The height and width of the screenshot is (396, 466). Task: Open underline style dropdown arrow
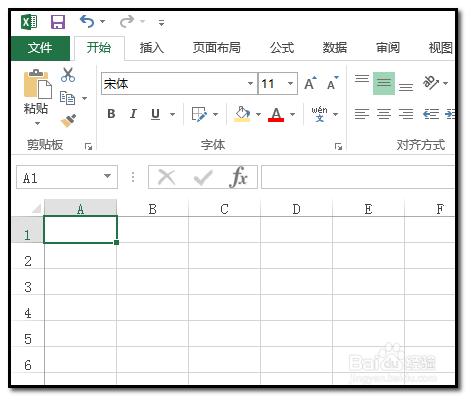click(172, 115)
